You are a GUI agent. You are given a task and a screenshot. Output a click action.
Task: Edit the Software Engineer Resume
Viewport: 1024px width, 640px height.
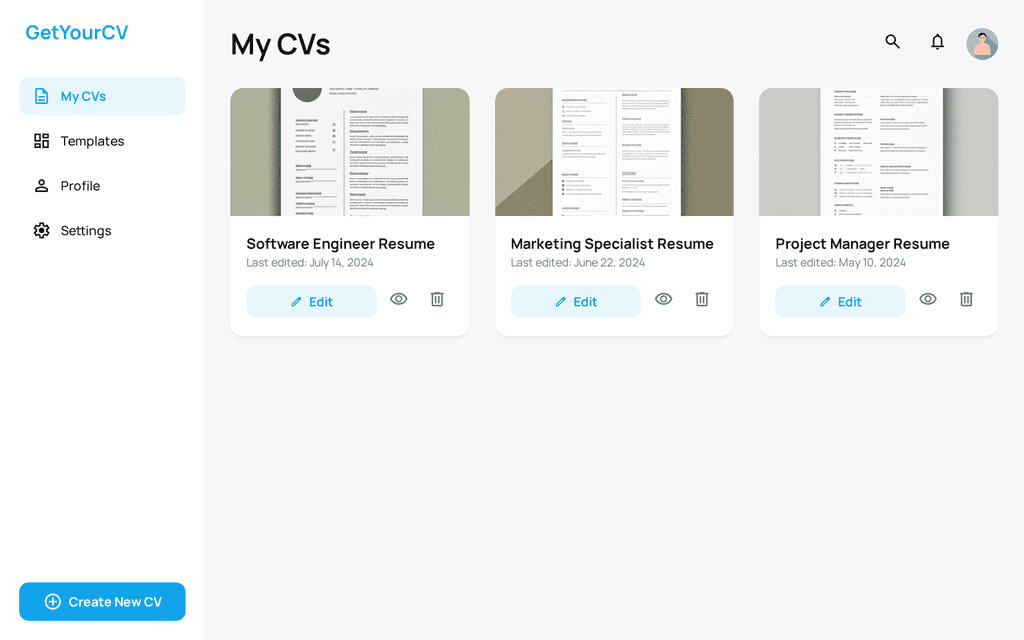(311, 302)
